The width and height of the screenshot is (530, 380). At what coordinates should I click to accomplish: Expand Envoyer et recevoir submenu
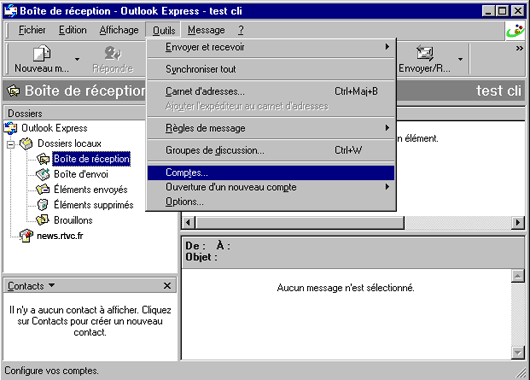(271, 47)
